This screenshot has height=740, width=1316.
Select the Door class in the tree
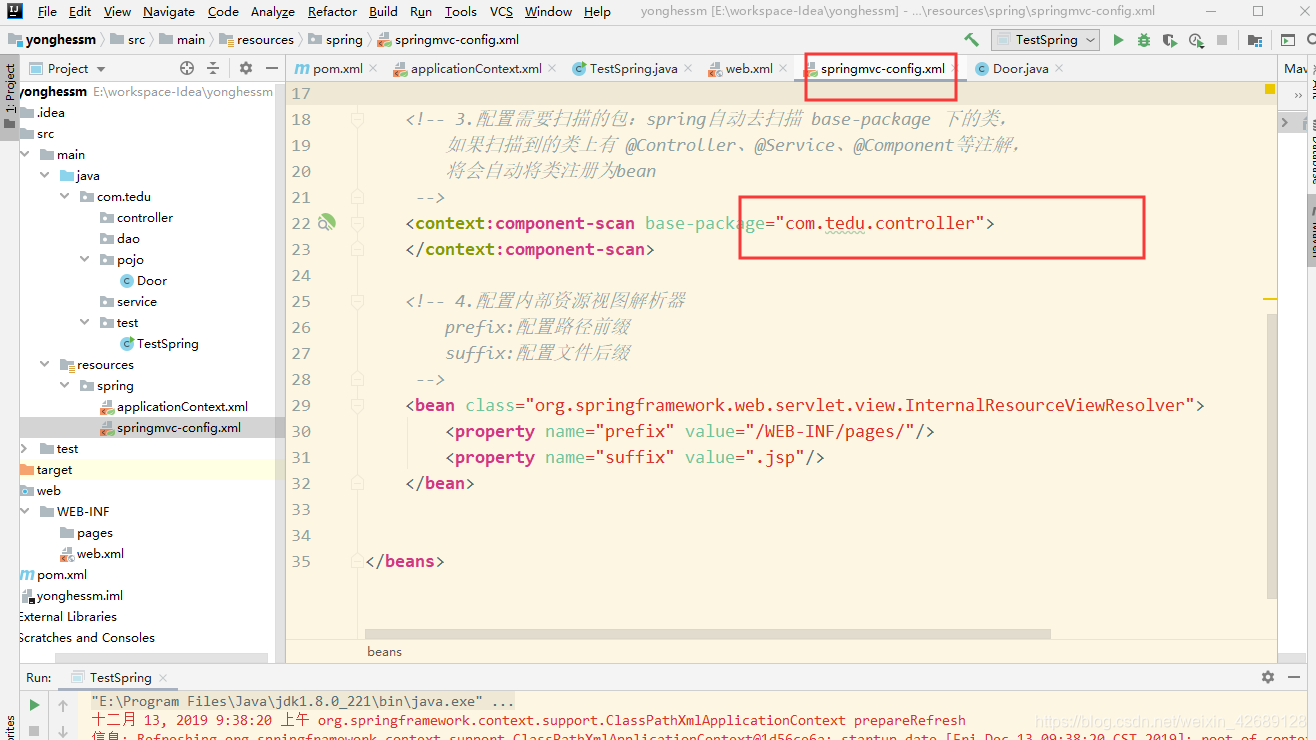(x=144, y=281)
